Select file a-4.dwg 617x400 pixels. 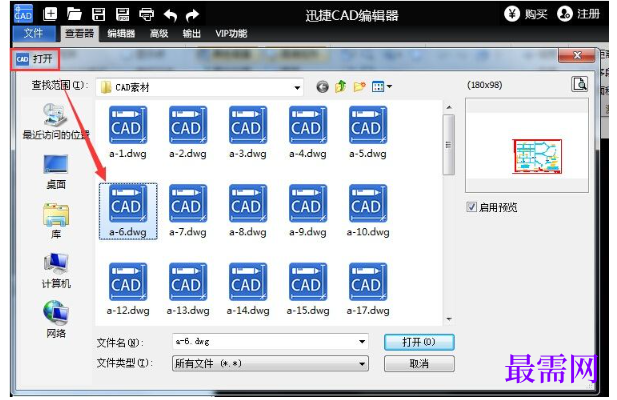308,133
